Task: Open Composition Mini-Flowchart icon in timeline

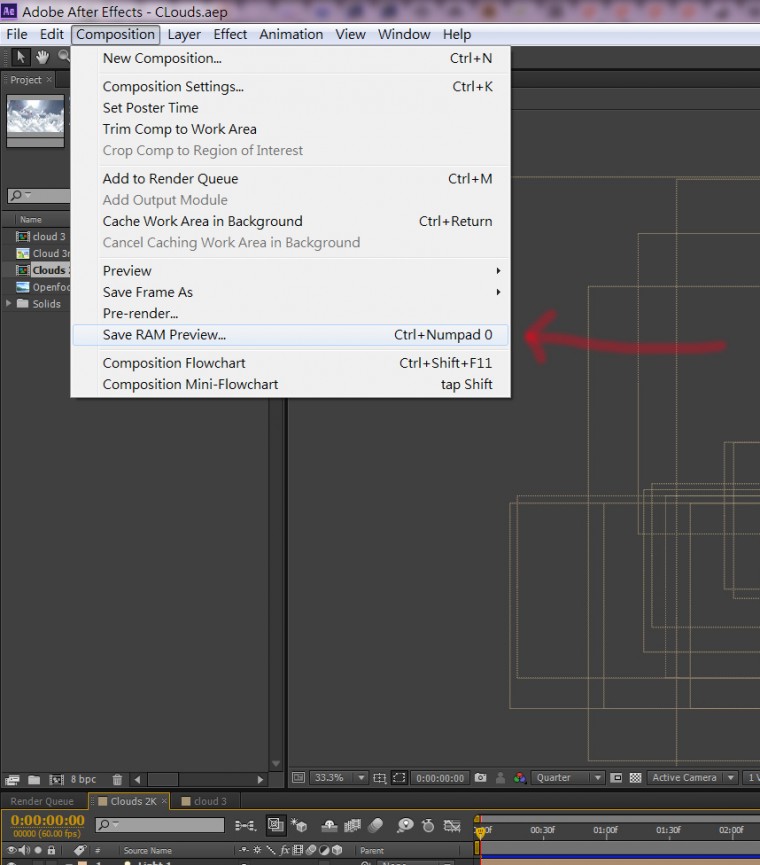Action: click(245, 826)
